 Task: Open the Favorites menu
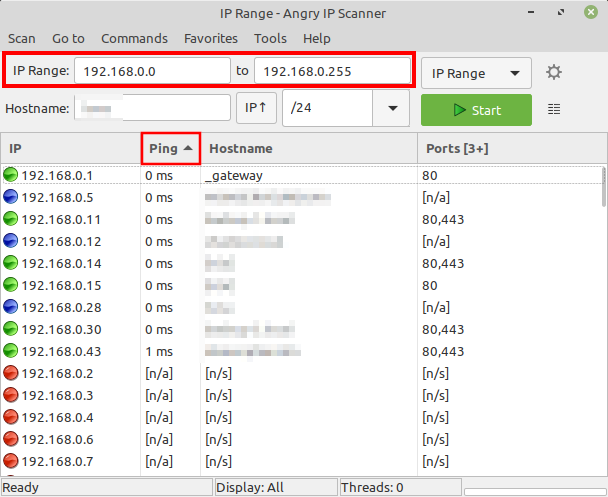[211, 38]
